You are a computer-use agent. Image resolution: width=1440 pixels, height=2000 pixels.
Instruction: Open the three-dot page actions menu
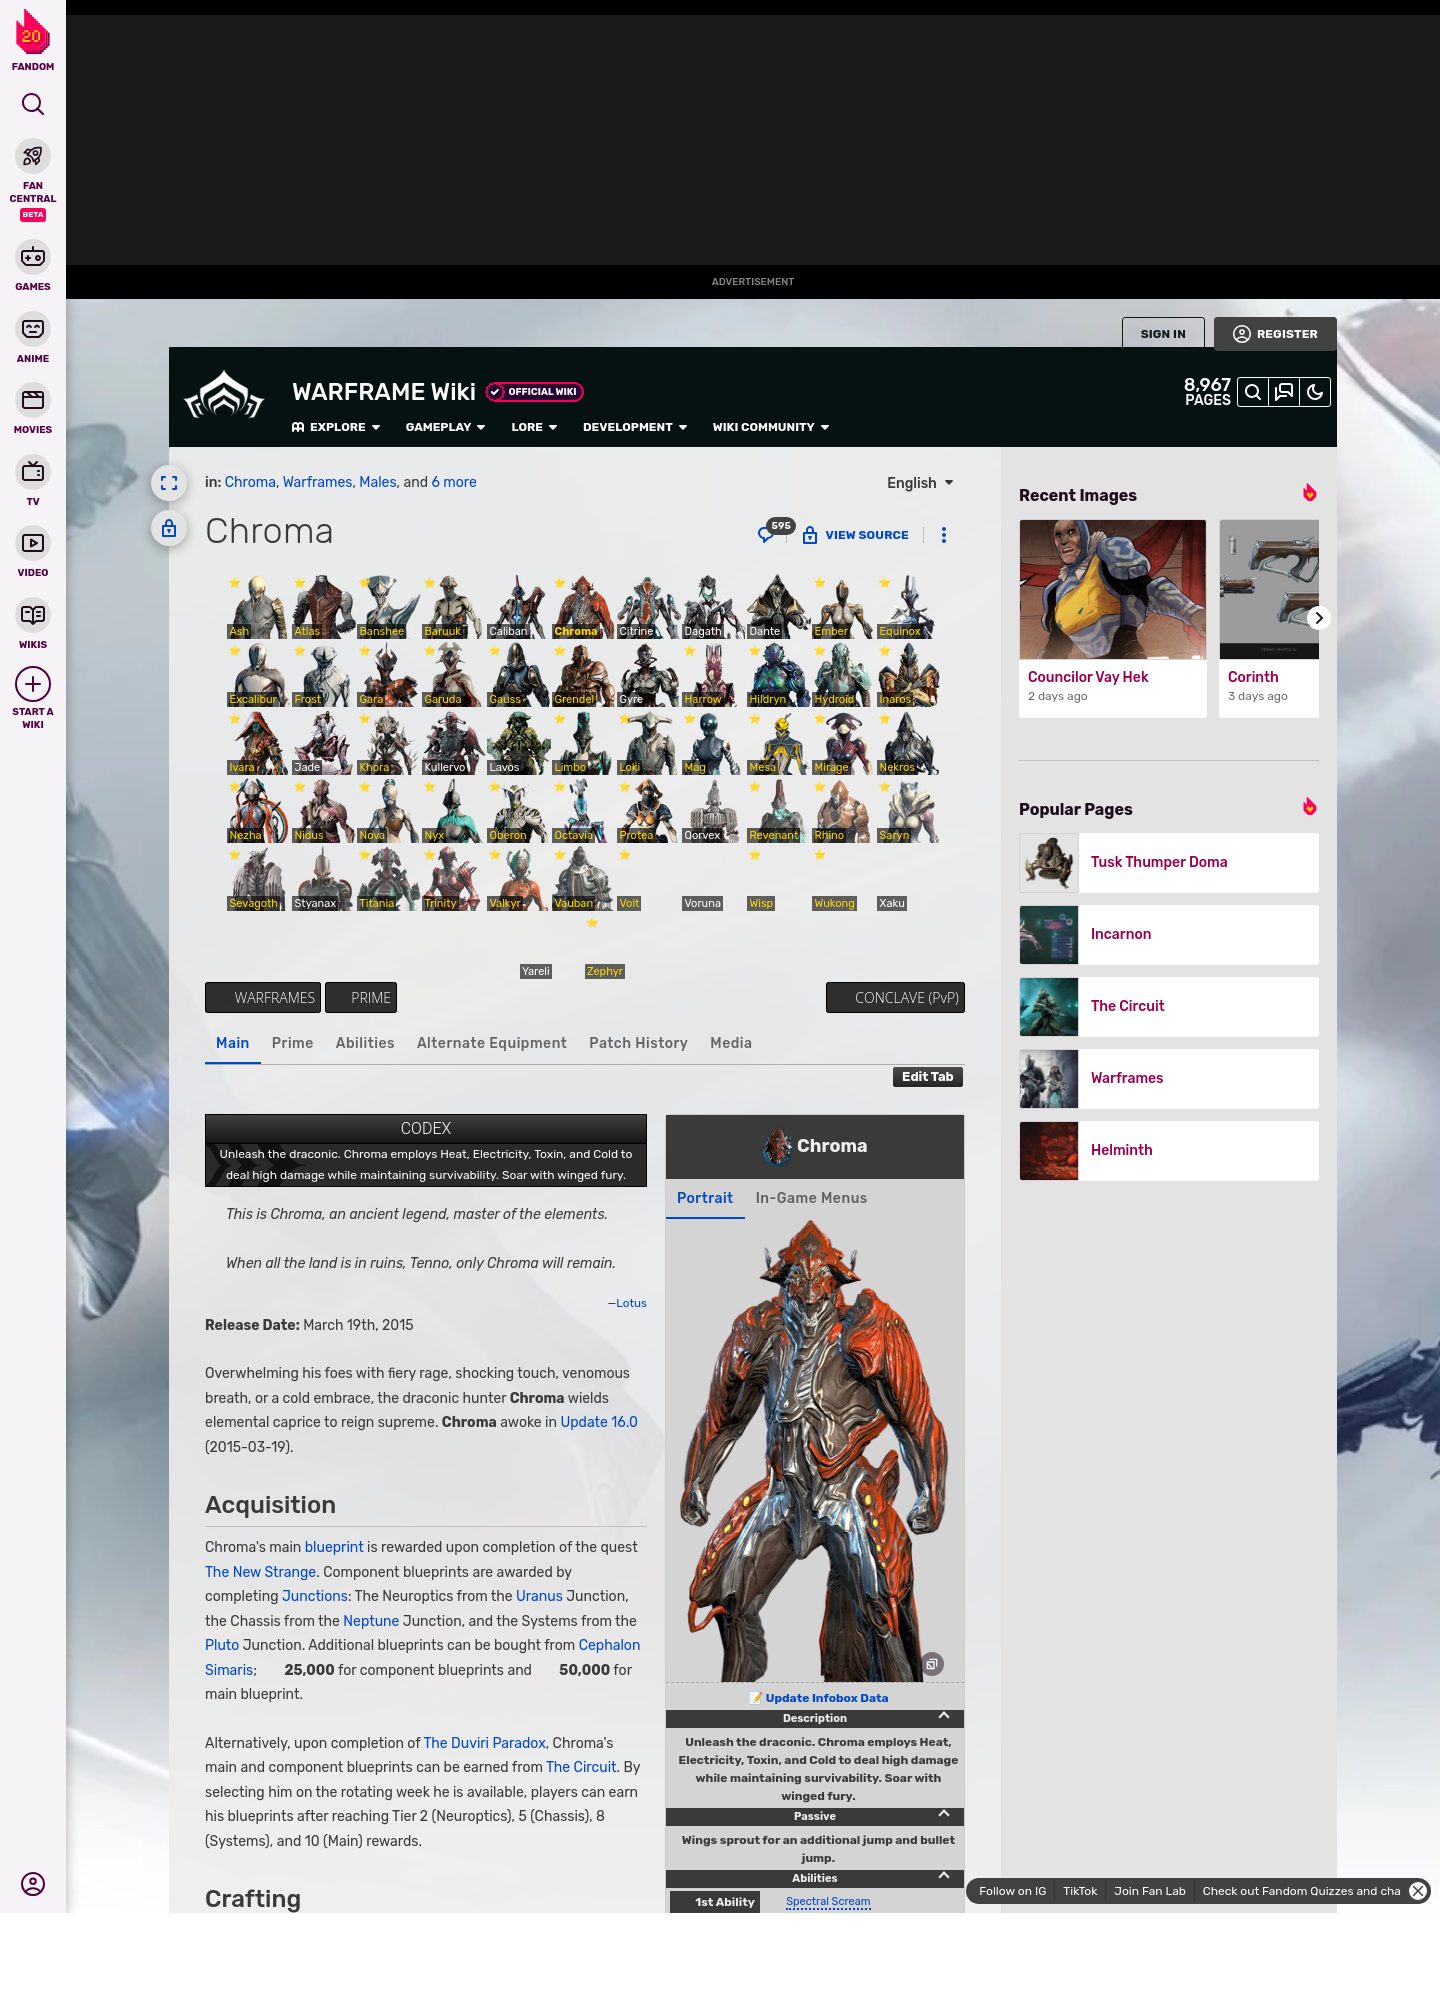[944, 535]
